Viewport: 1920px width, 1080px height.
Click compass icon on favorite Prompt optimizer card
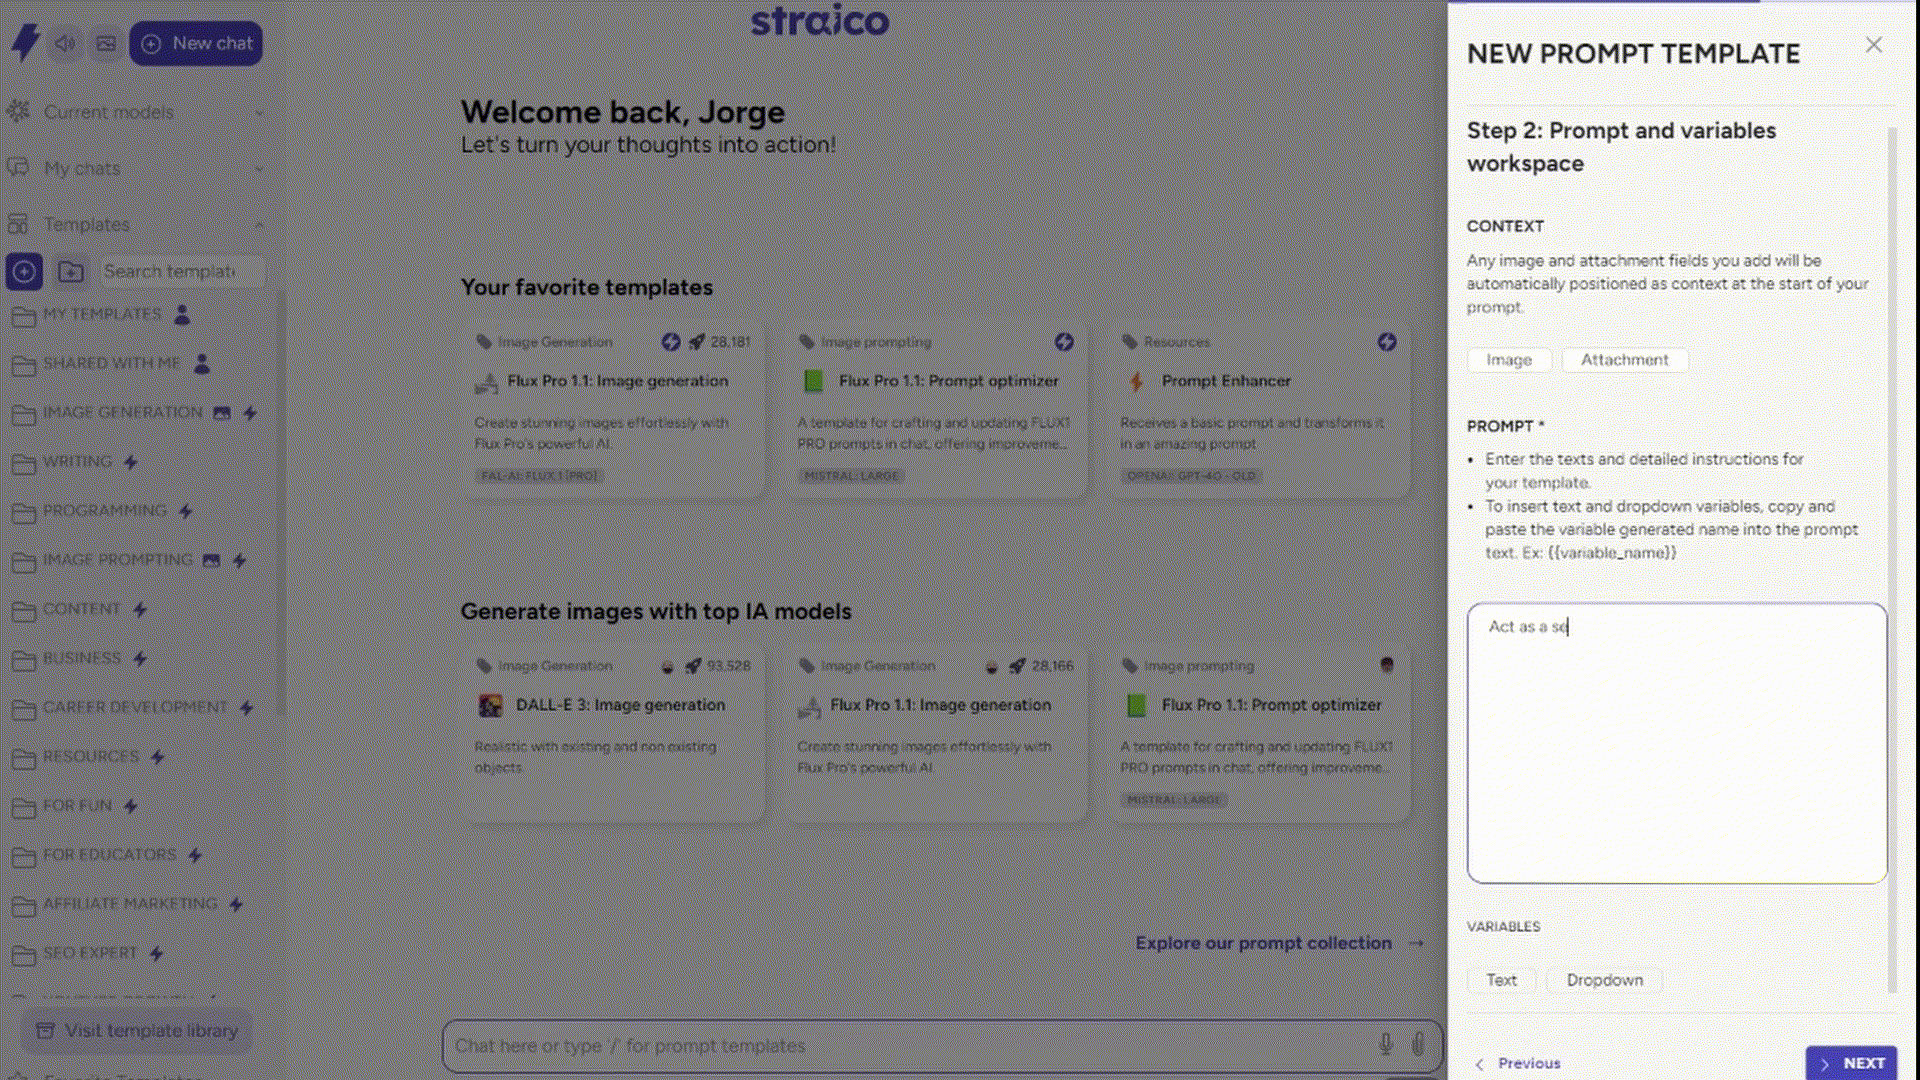click(x=1064, y=342)
